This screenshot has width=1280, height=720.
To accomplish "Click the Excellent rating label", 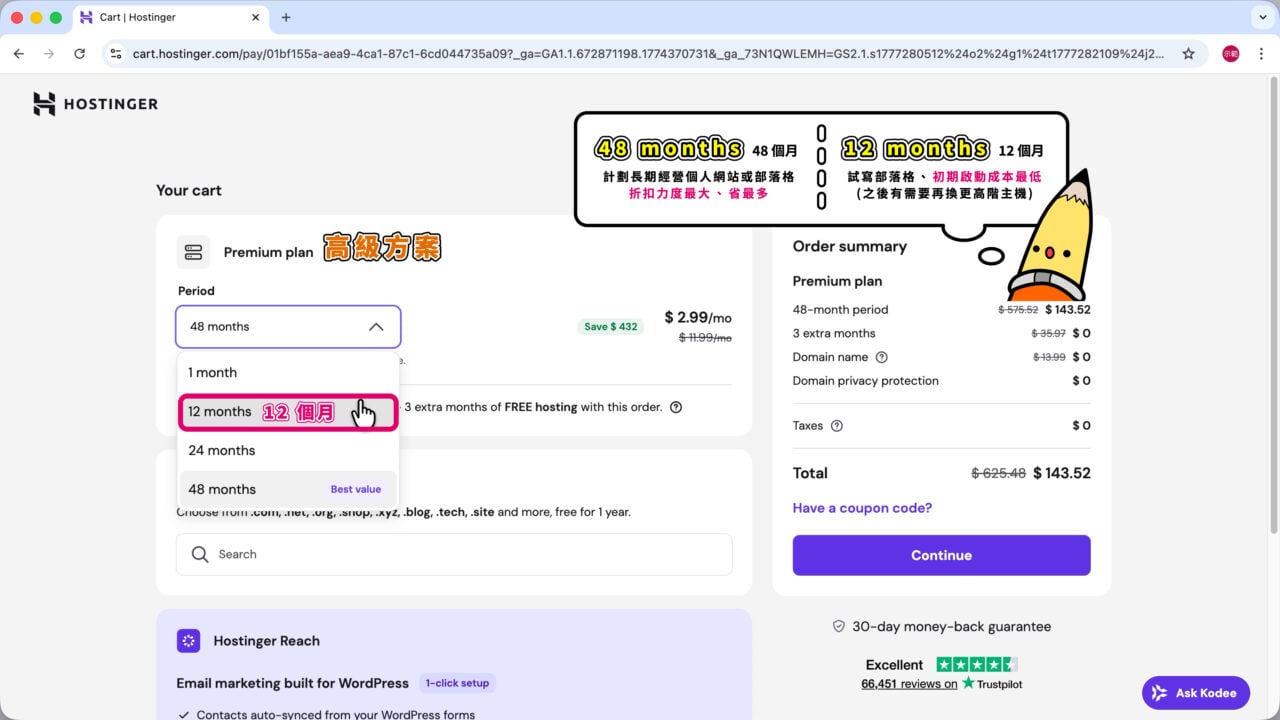I will click(894, 665).
